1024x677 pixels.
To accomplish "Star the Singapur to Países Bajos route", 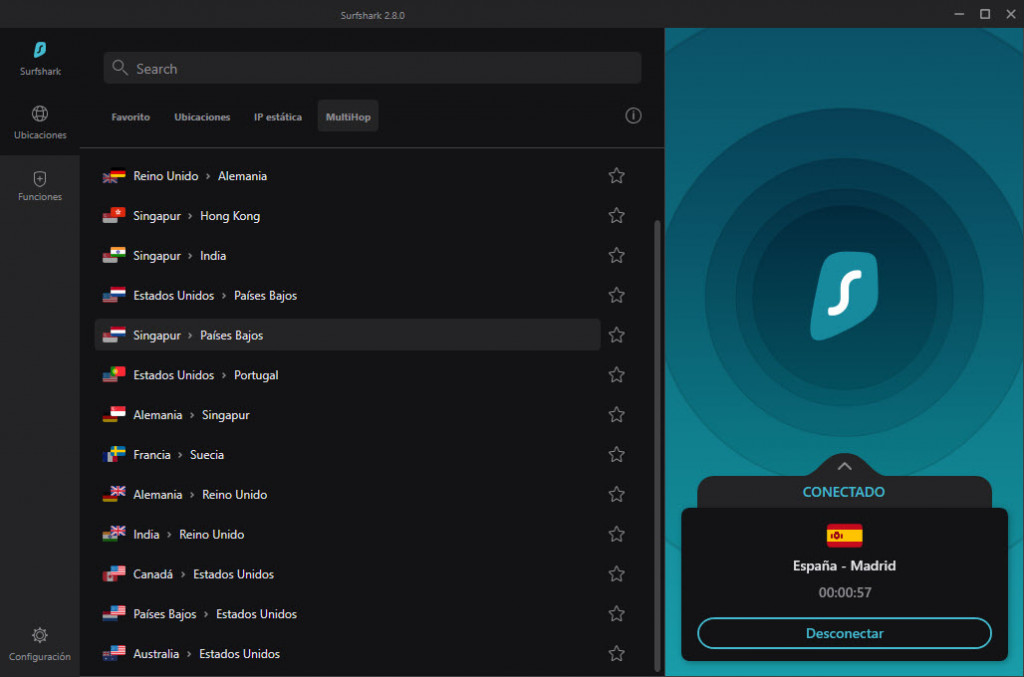I will 616,335.
